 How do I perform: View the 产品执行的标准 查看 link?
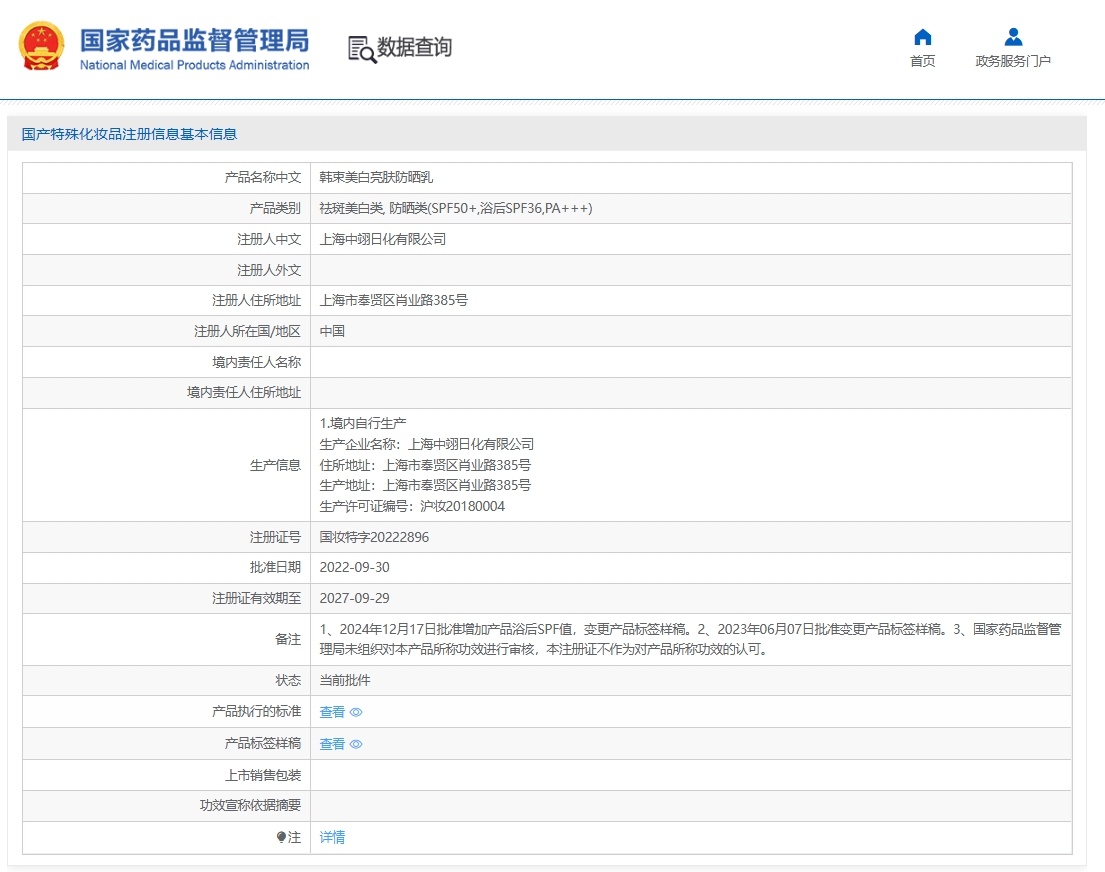point(332,712)
